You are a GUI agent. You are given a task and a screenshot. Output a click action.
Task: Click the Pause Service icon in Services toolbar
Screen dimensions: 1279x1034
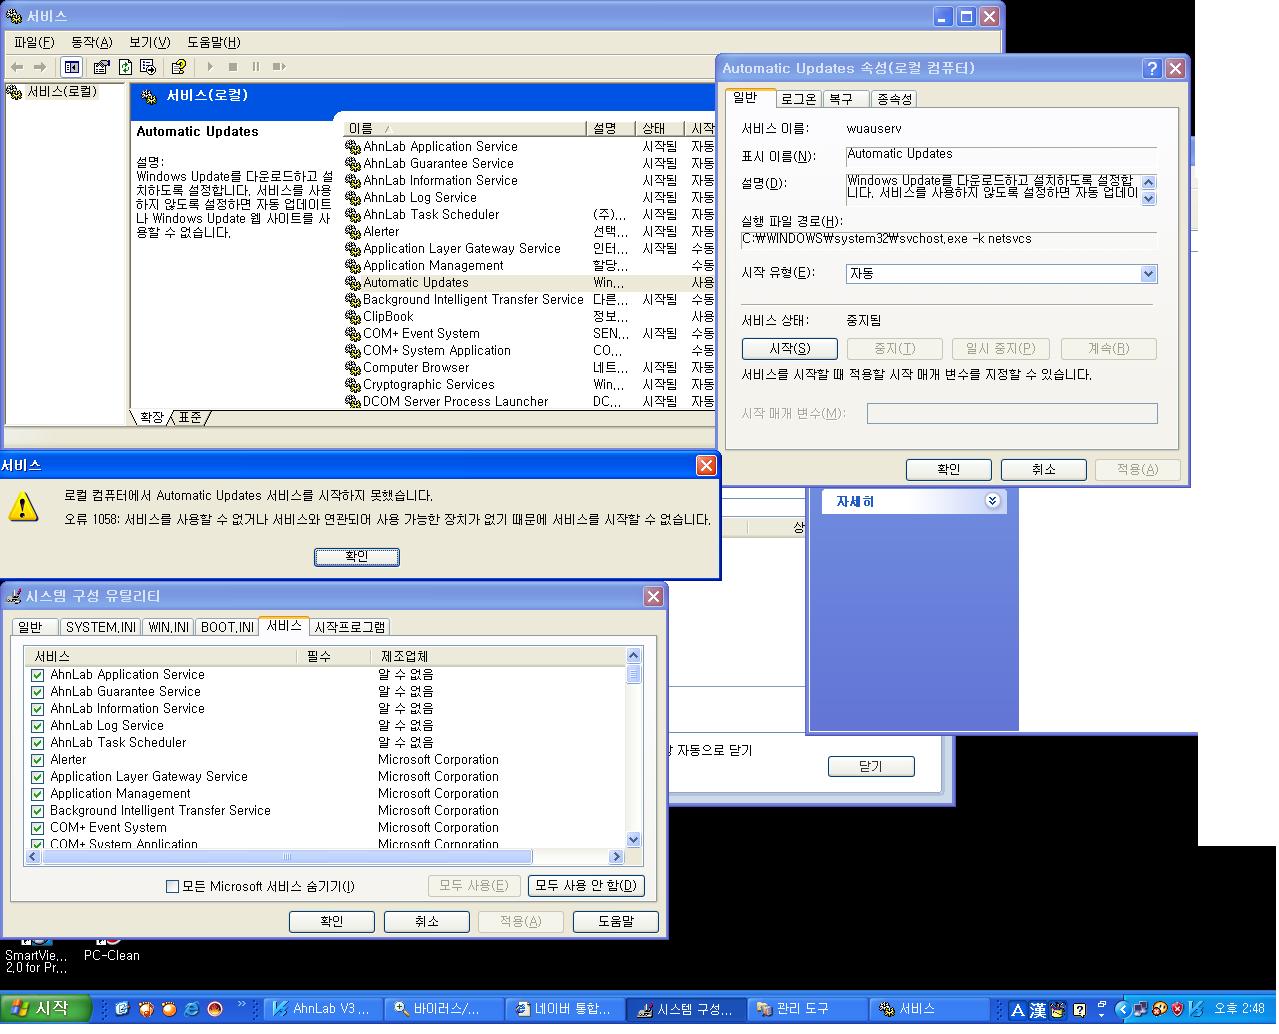tap(256, 67)
